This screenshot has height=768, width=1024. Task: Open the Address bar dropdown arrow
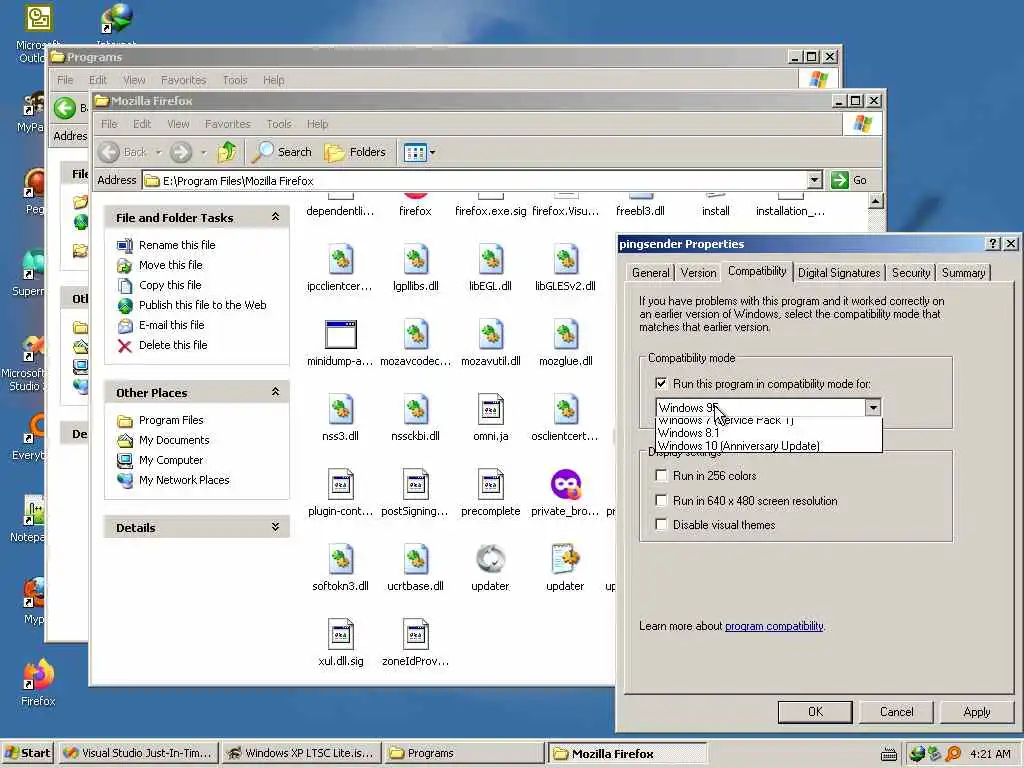(814, 180)
